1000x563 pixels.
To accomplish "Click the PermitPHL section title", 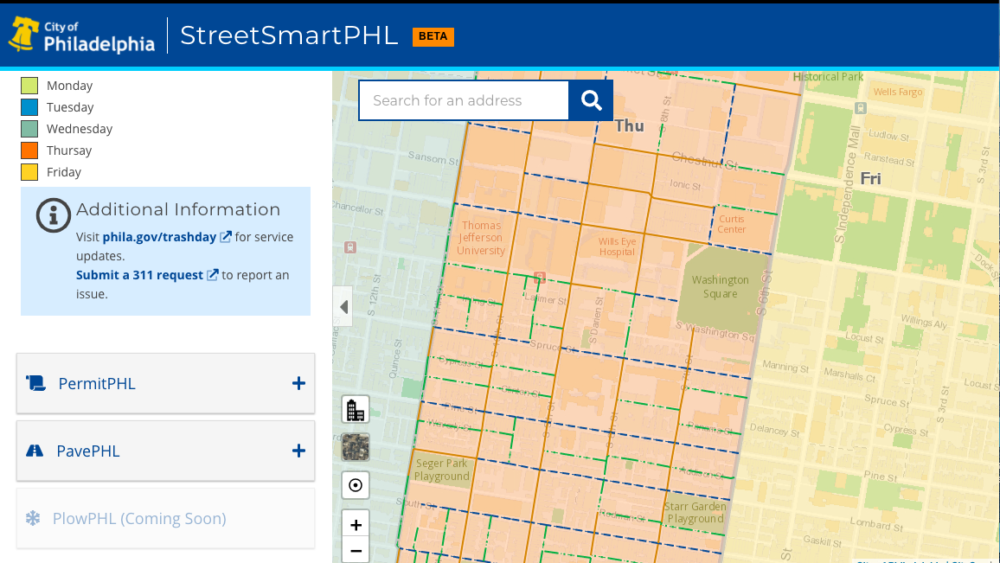I will 96,383.
